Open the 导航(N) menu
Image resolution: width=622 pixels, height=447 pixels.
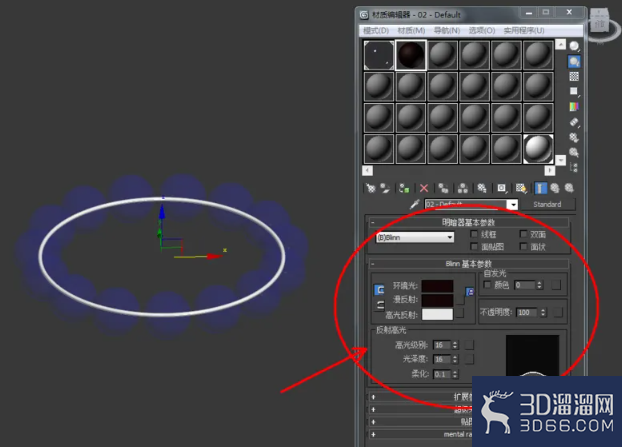[447, 31]
